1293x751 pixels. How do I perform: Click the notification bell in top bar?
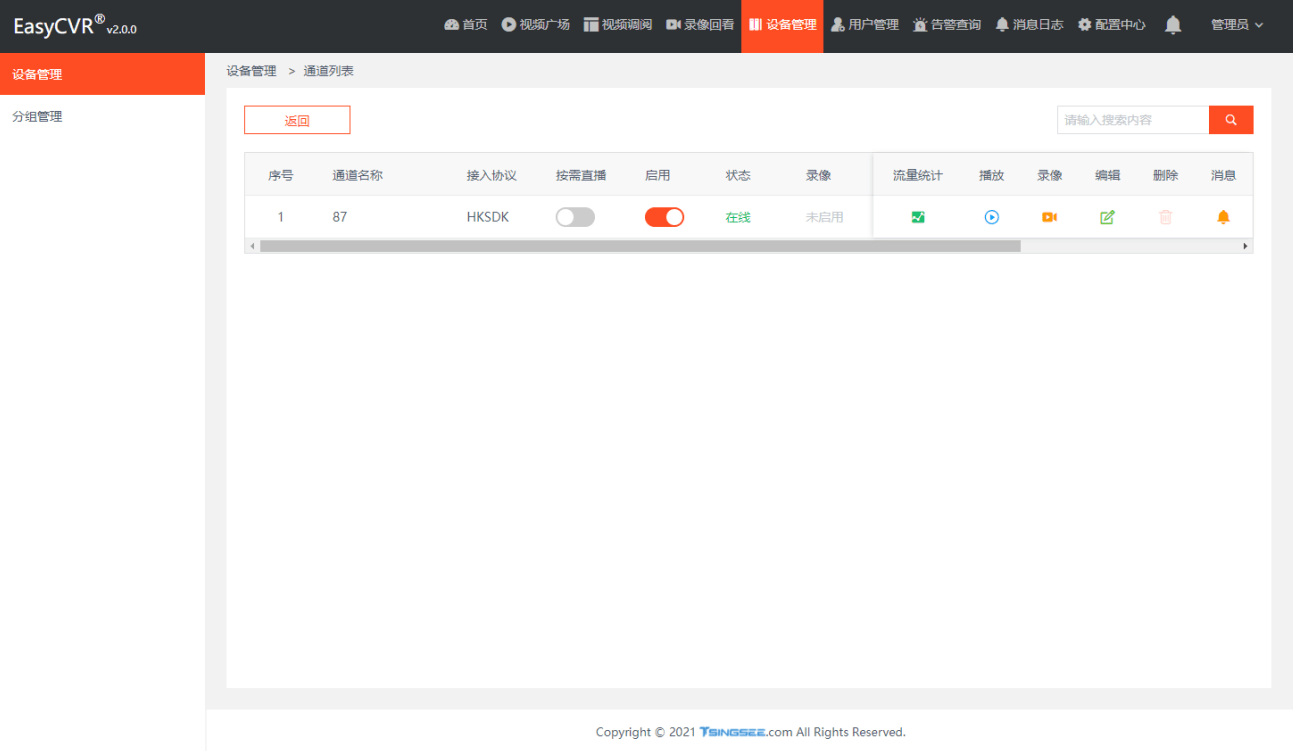pyautogui.click(x=1173, y=25)
